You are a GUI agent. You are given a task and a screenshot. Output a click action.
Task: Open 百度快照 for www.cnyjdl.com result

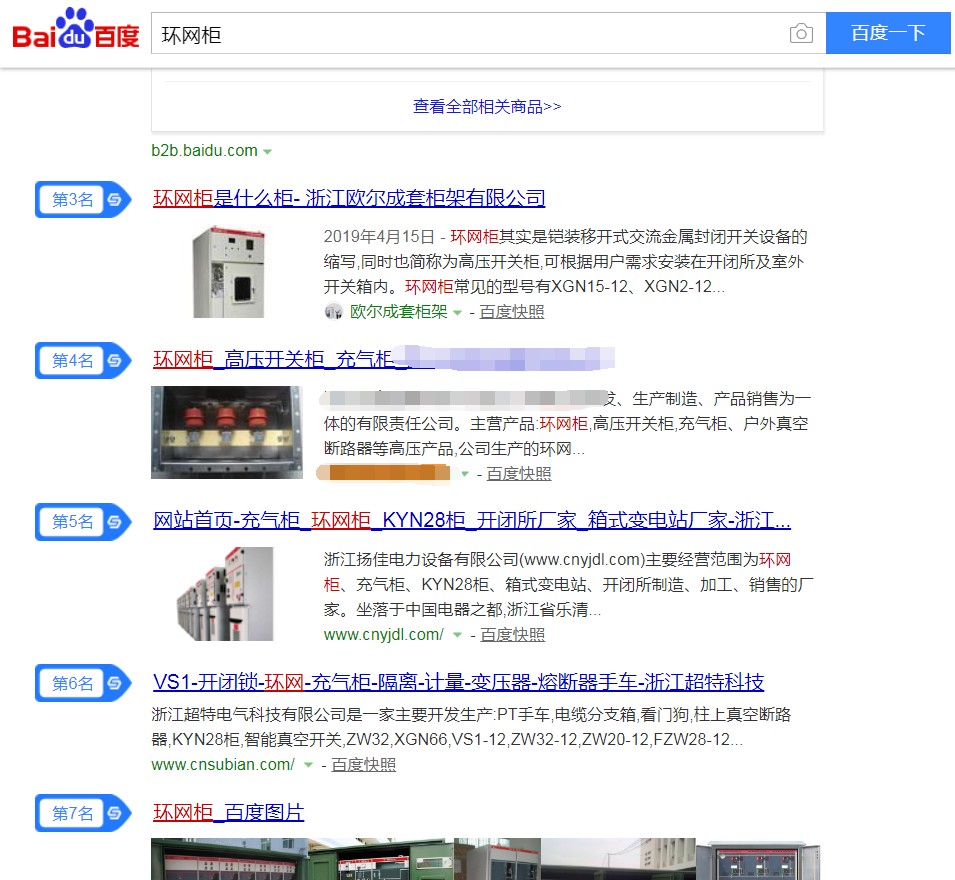512,635
